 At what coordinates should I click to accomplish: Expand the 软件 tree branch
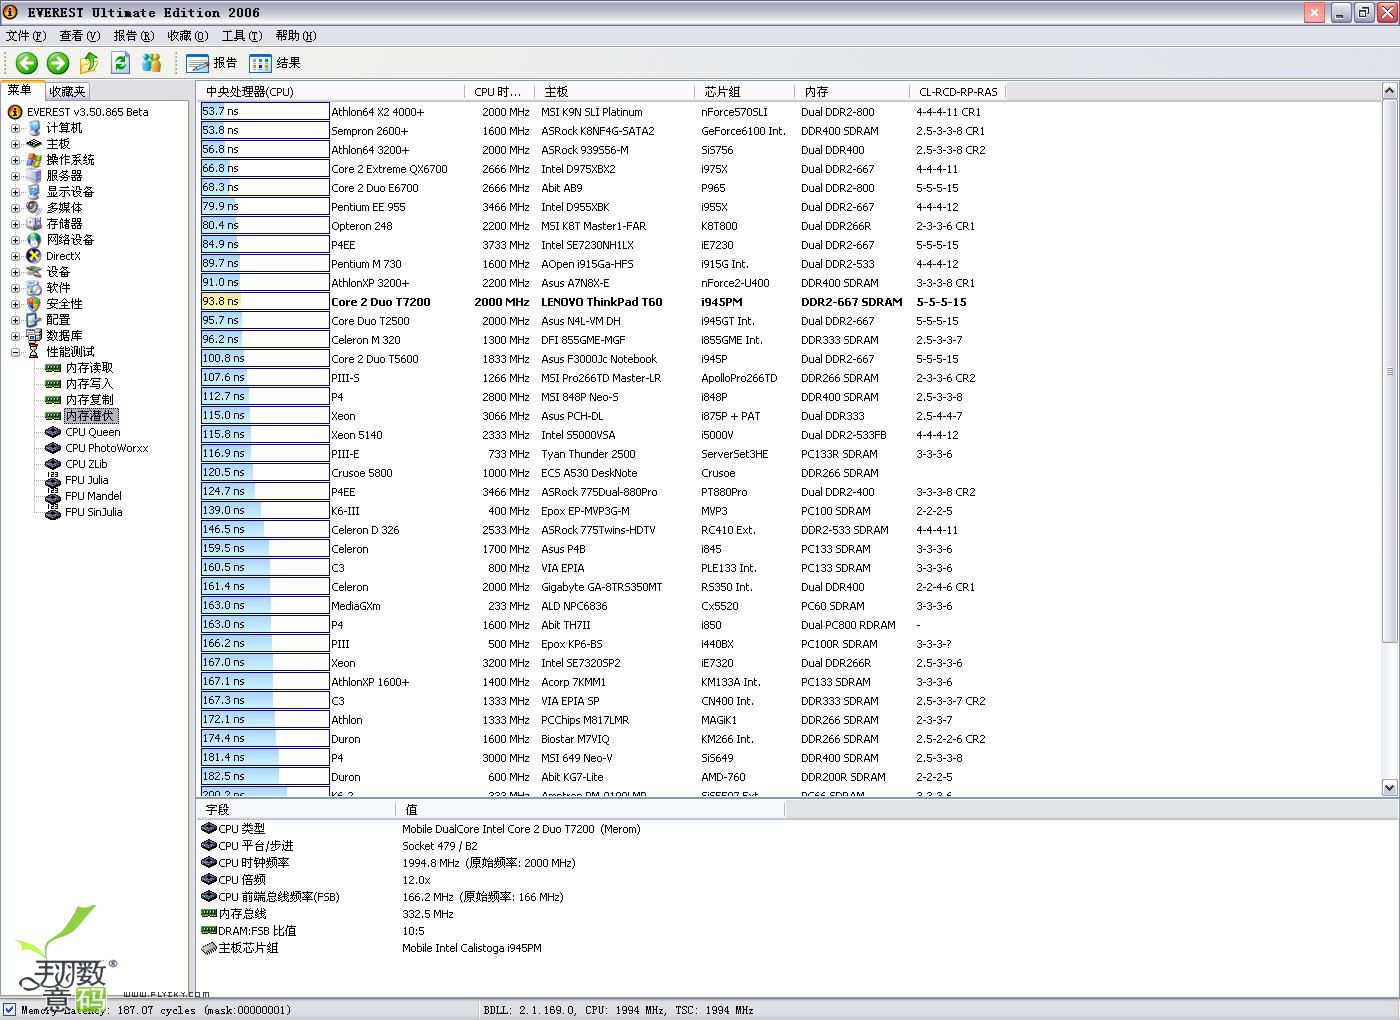coord(15,288)
